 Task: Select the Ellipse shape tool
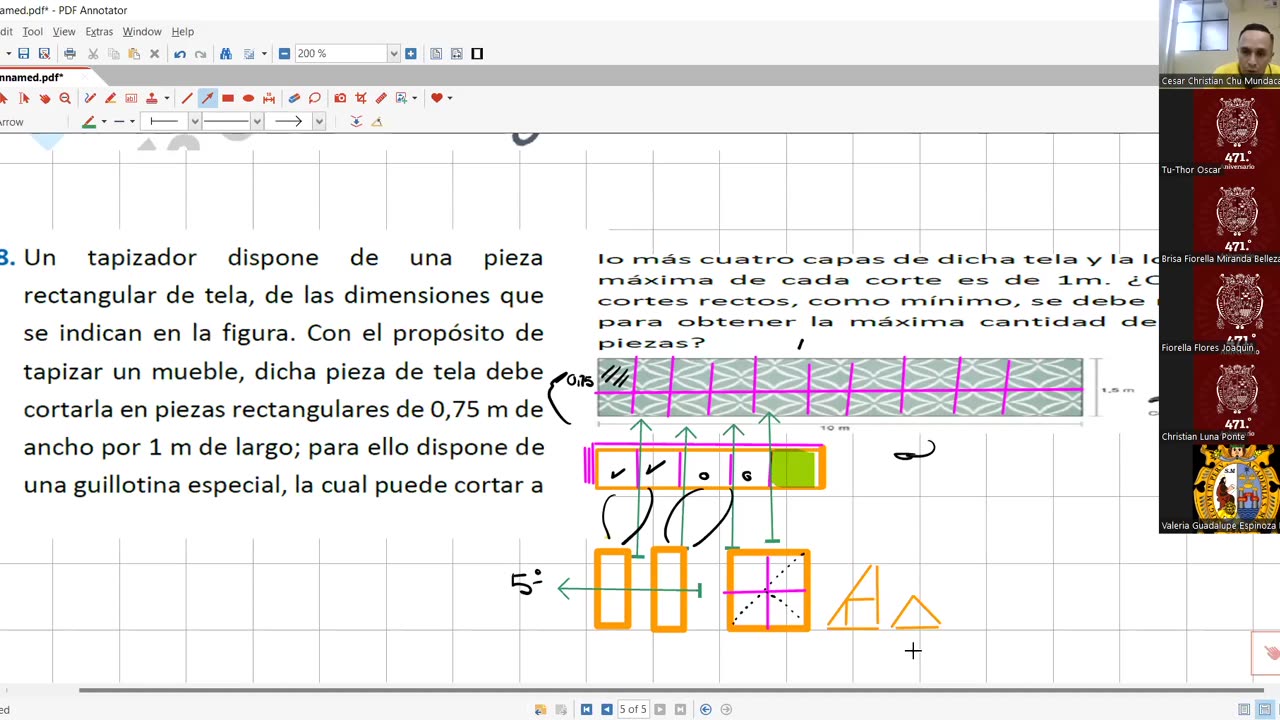pyautogui.click(x=248, y=98)
